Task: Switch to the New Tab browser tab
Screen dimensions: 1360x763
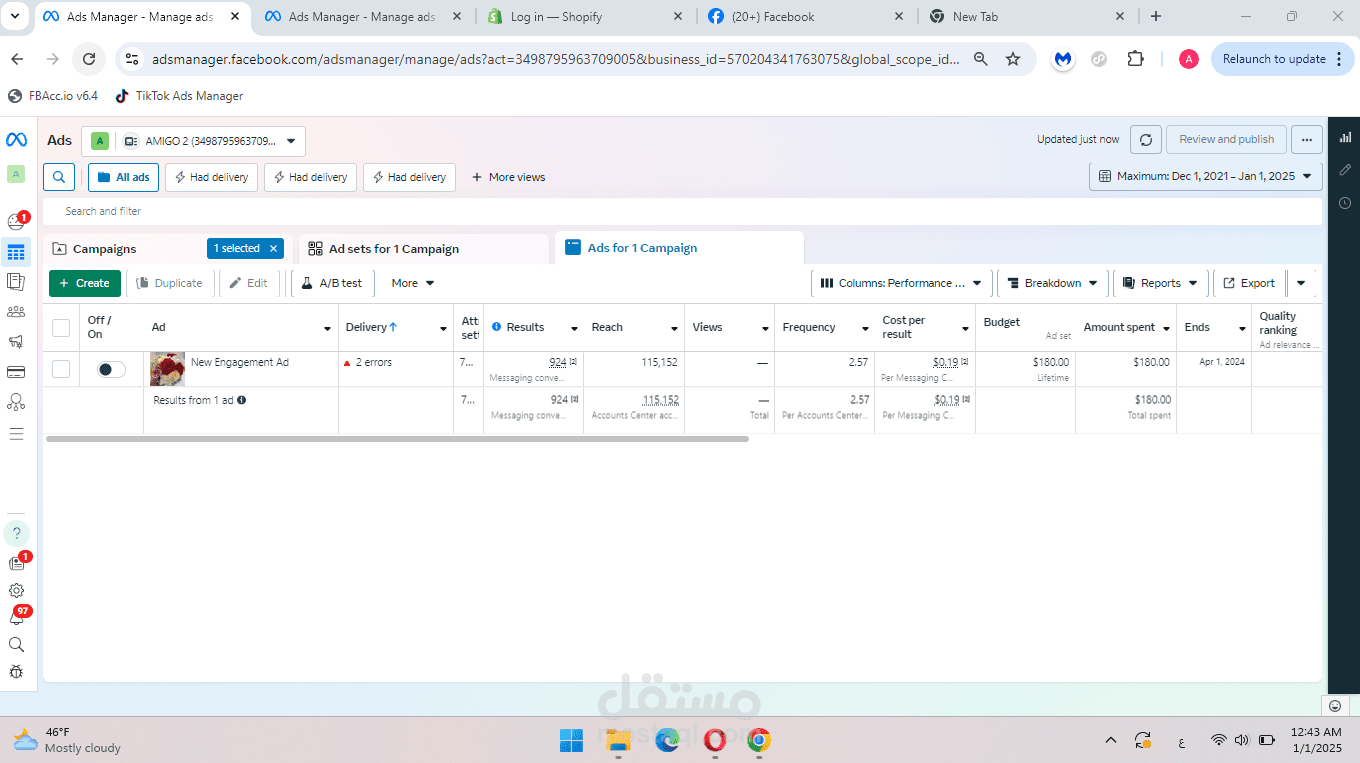Action: point(1028,17)
